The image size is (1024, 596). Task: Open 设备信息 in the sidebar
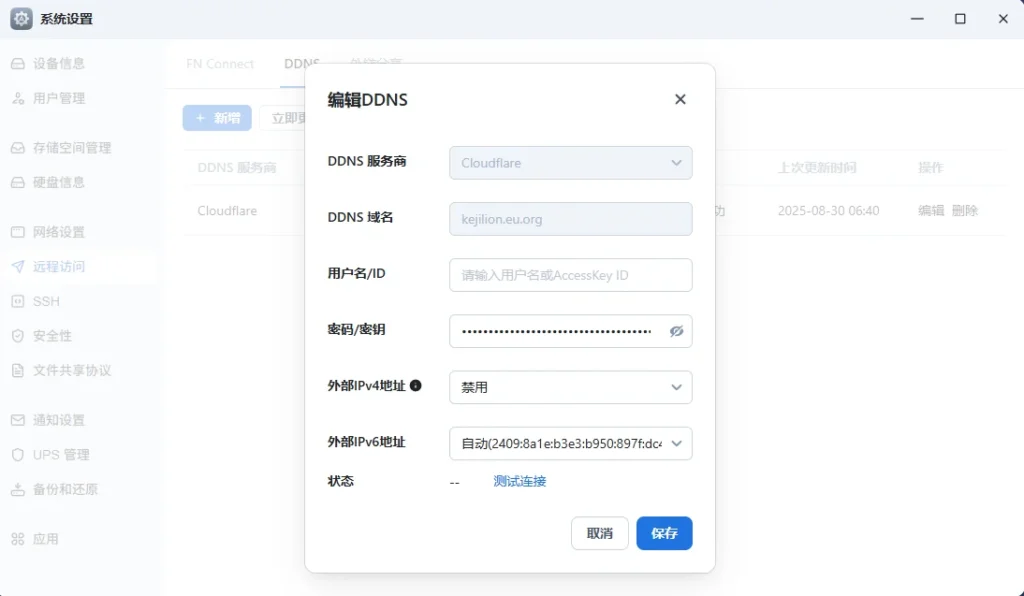(59, 63)
